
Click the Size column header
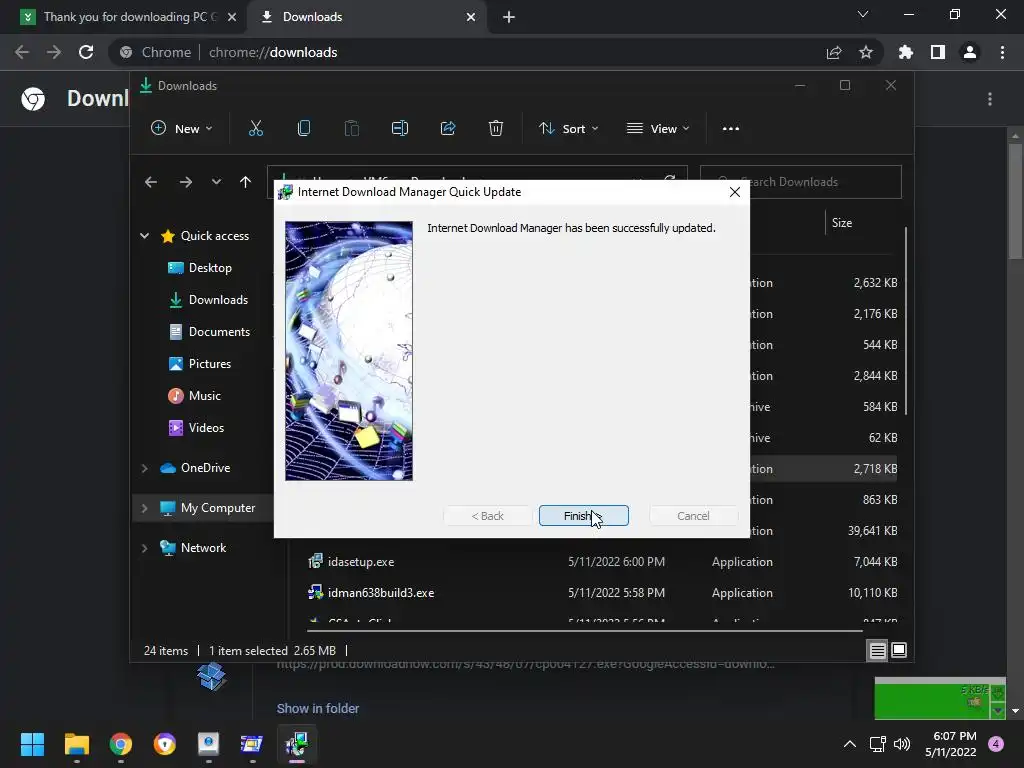tap(842, 223)
